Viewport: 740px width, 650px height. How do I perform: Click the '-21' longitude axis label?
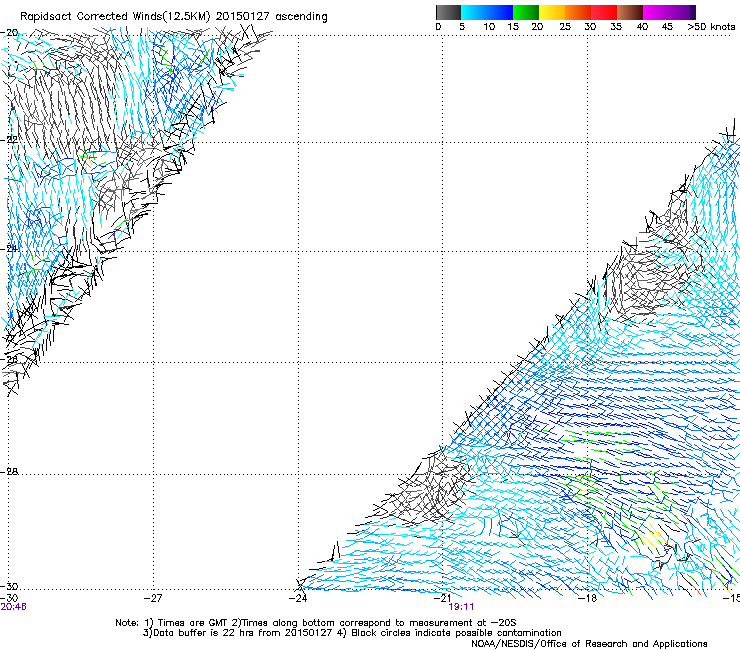442,598
